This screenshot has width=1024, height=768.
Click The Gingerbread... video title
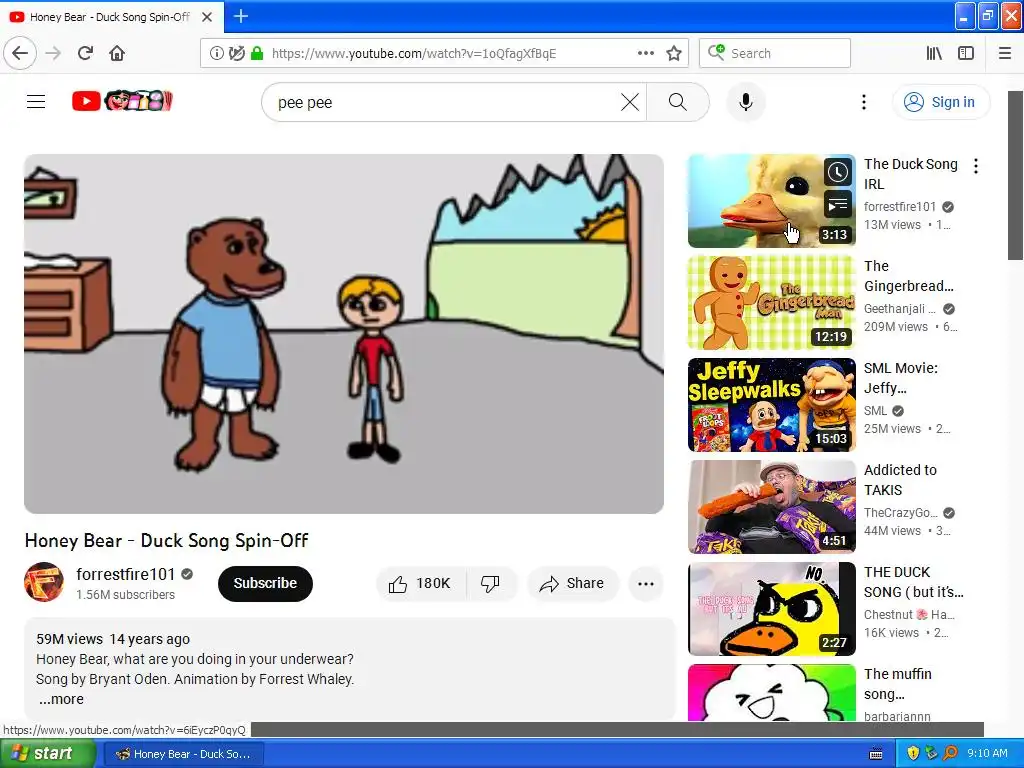(908, 276)
